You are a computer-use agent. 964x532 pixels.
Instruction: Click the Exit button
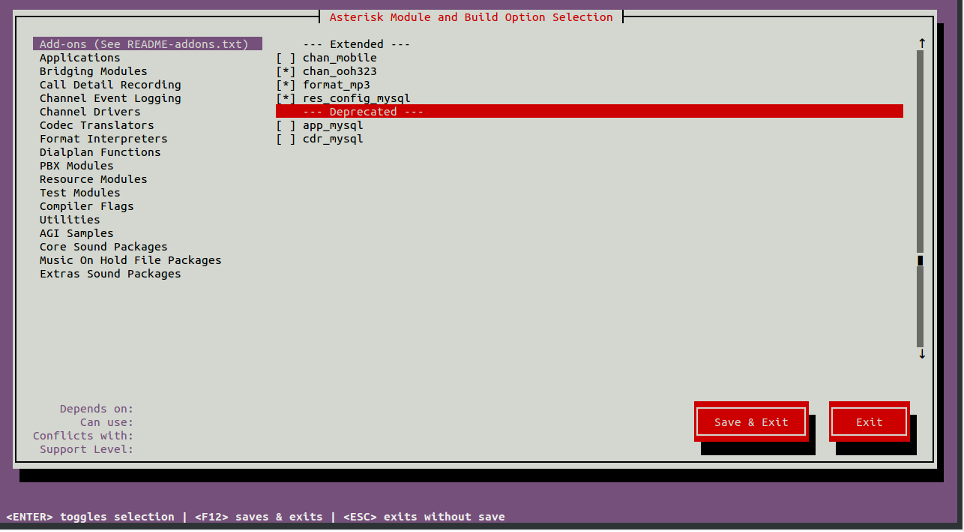(x=869, y=422)
